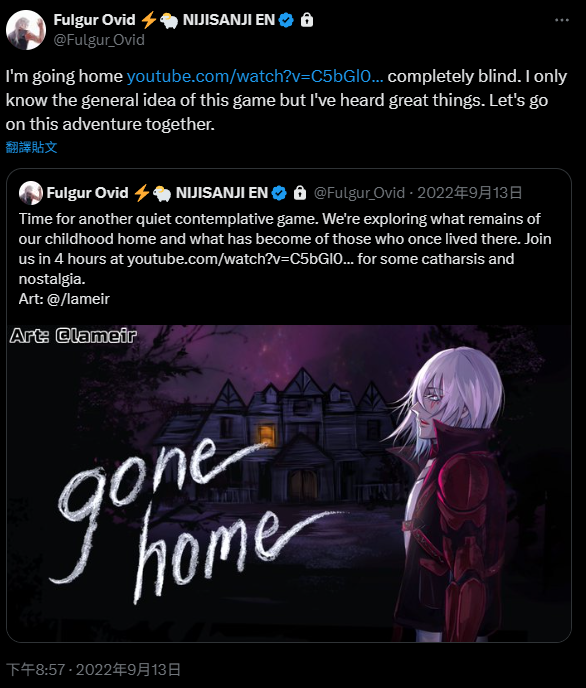The width and height of the screenshot is (586, 688).
Task: Click the quoted tweet's small avatar
Action: tap(31, 193)
